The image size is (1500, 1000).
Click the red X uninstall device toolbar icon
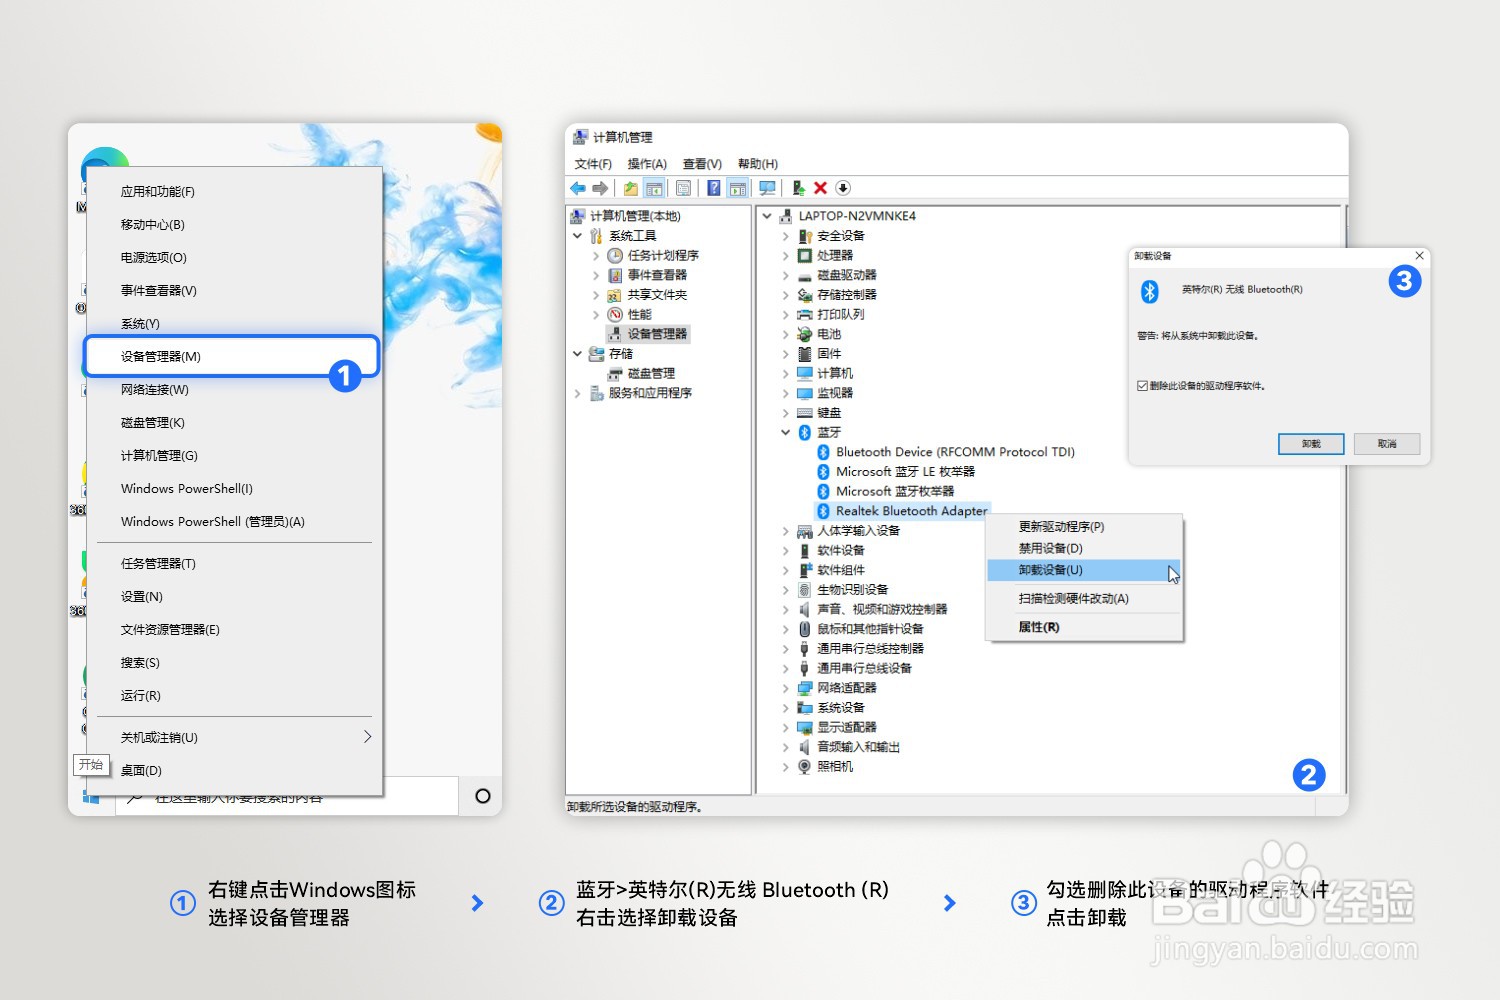coord(821,188)
